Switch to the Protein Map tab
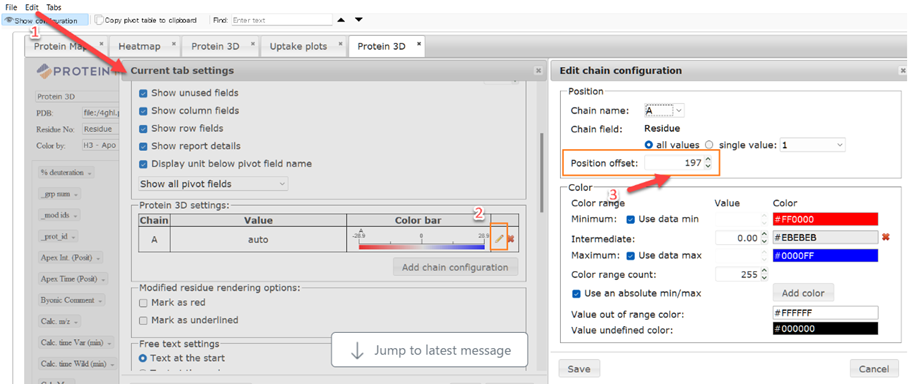Screen dimensions: 921x384 [x=61, y=46]
